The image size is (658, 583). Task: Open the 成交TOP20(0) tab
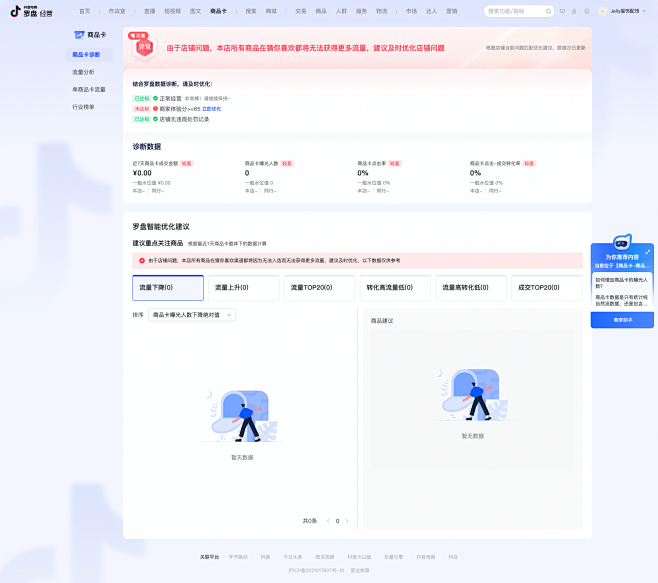tap(545, 288)
